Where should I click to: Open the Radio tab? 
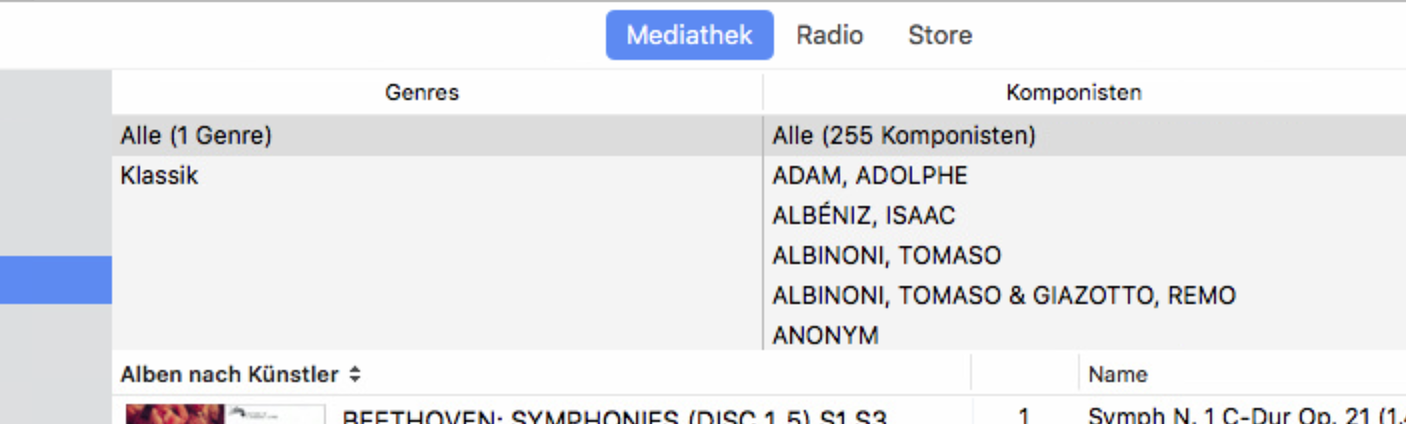pos(829,35)
